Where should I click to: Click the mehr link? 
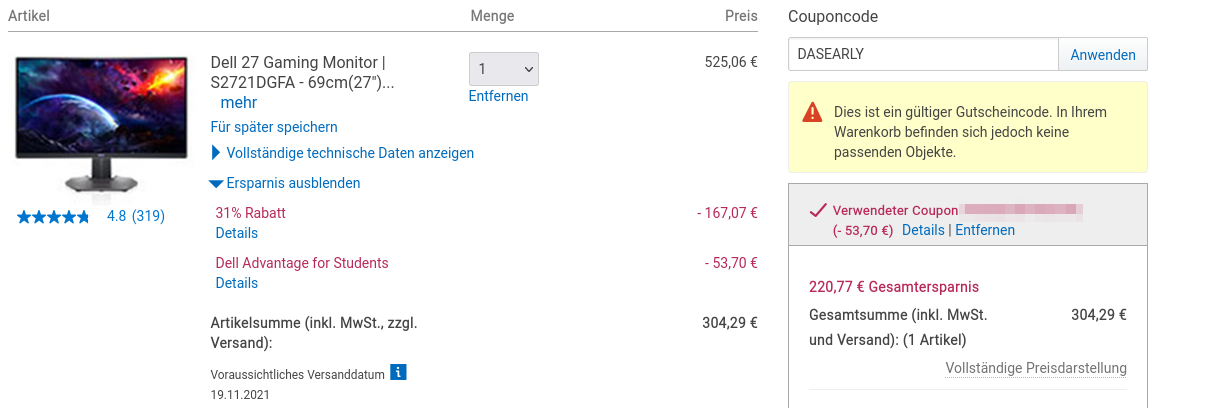pyautogui.click(x=239, y=102)
